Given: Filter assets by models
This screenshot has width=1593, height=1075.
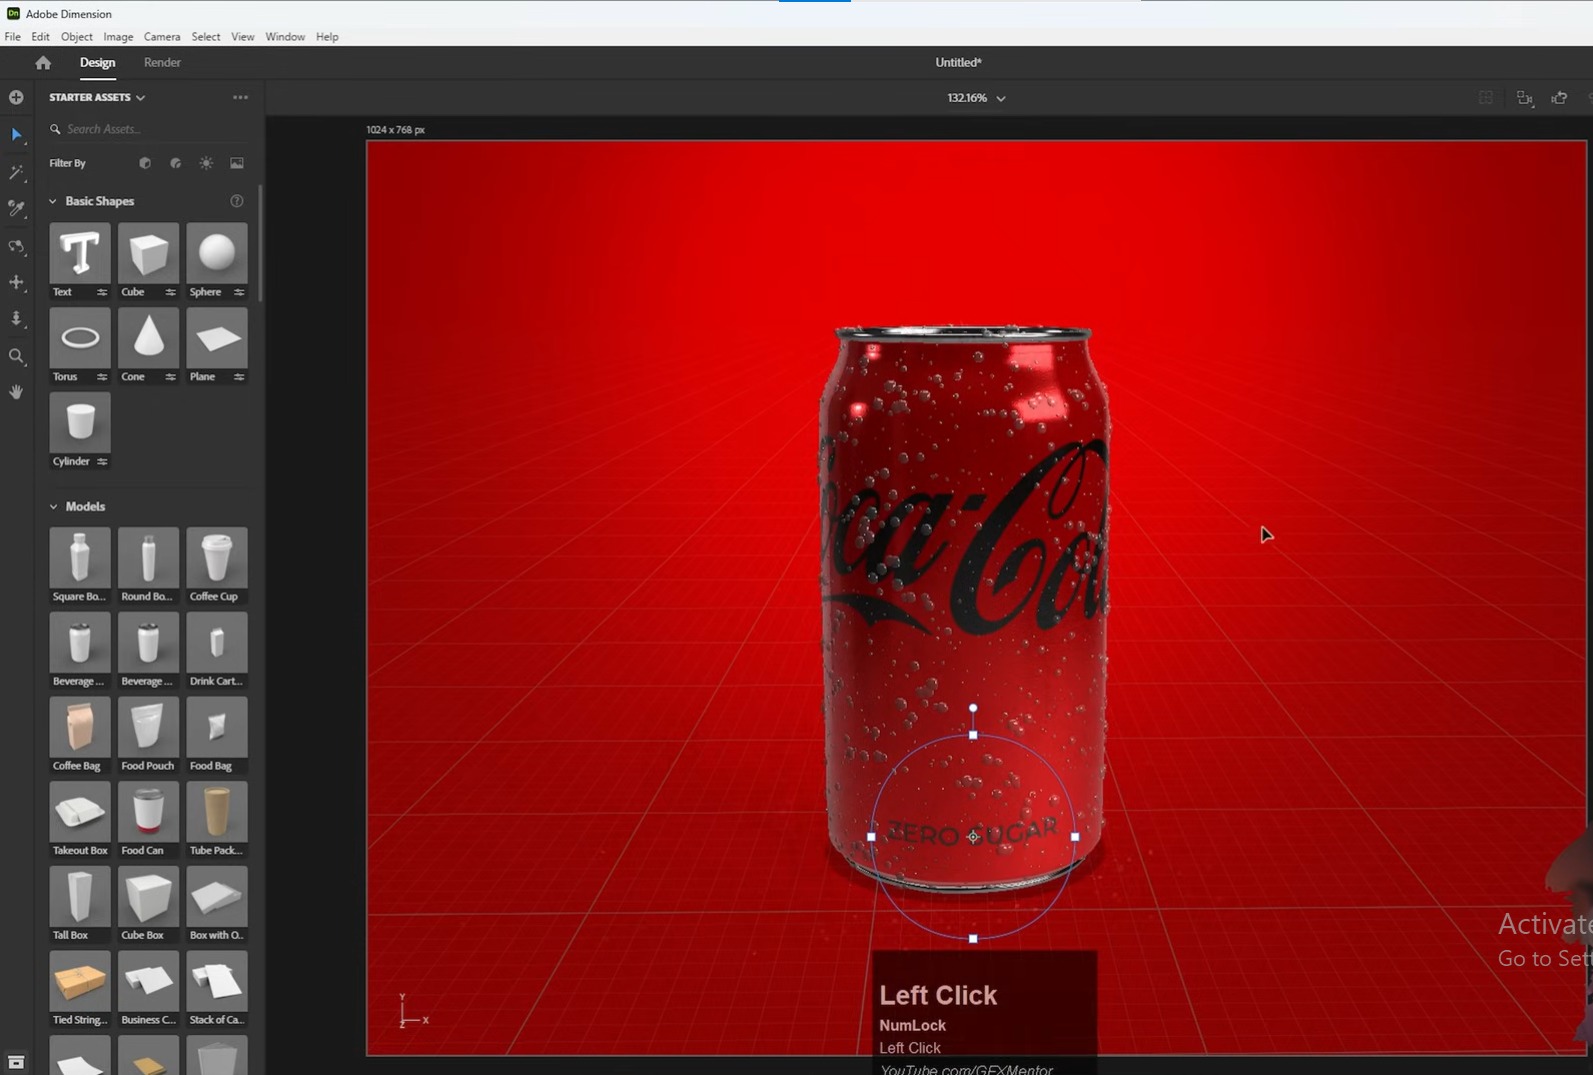Looking at the screenshot, I should [145, 163].
